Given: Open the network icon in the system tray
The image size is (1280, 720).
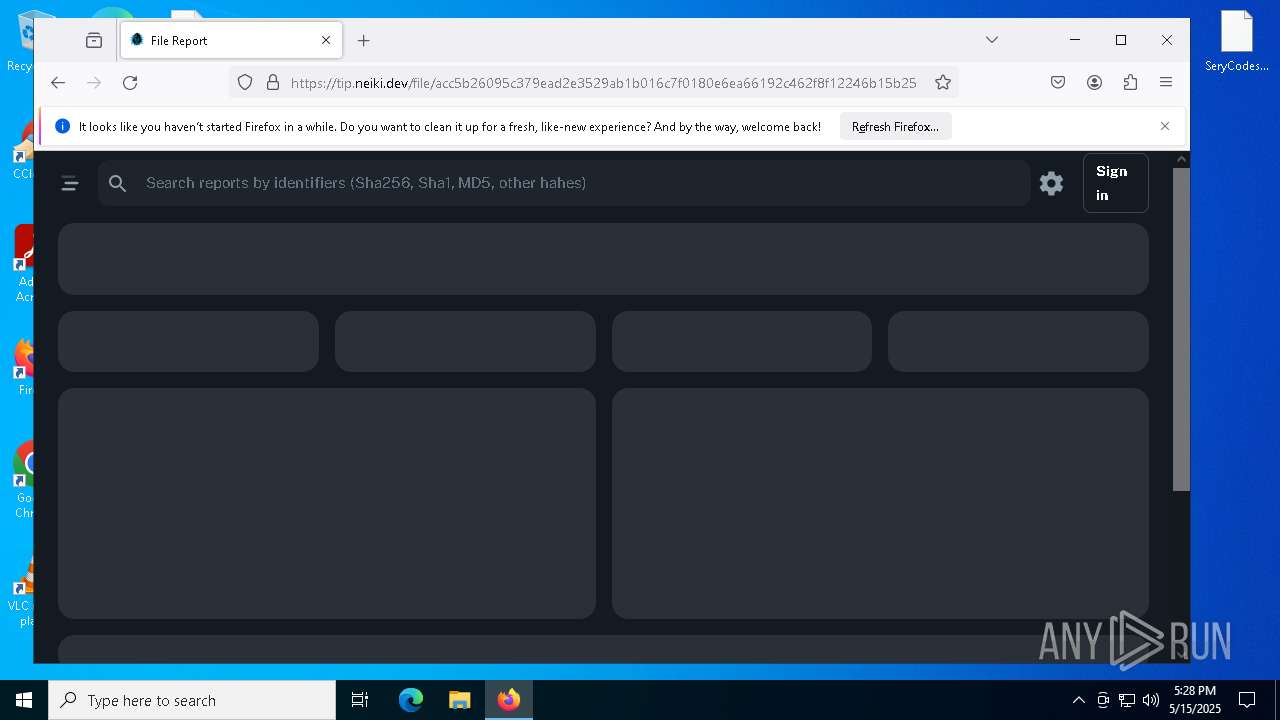Looking at the screenshot, I should click(1127, 700).
